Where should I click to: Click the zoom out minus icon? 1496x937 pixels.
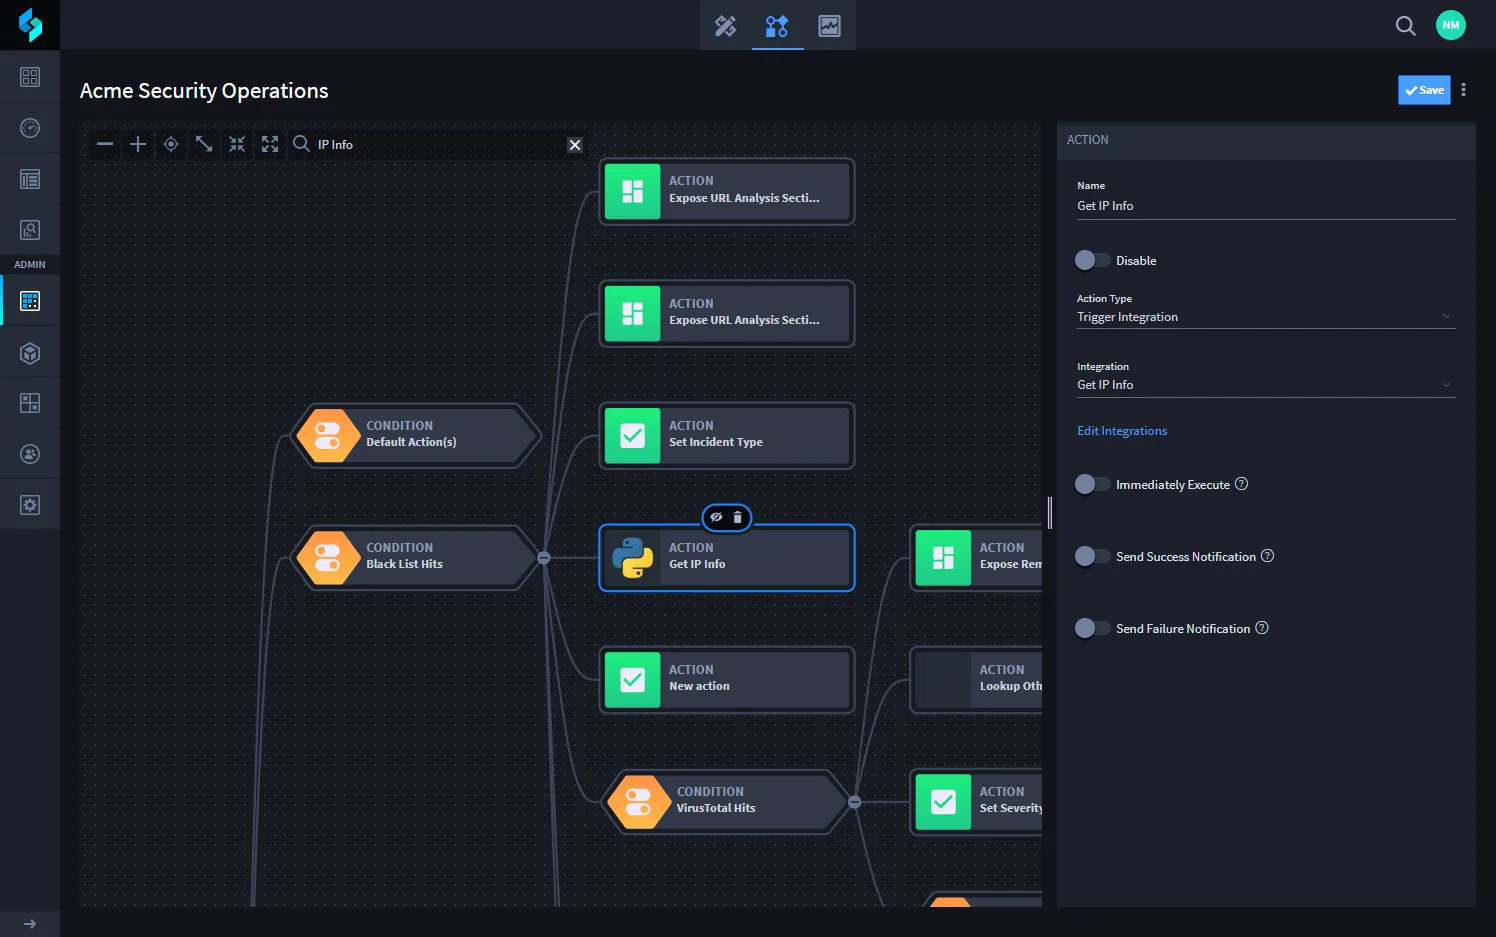tap(105, 144)
